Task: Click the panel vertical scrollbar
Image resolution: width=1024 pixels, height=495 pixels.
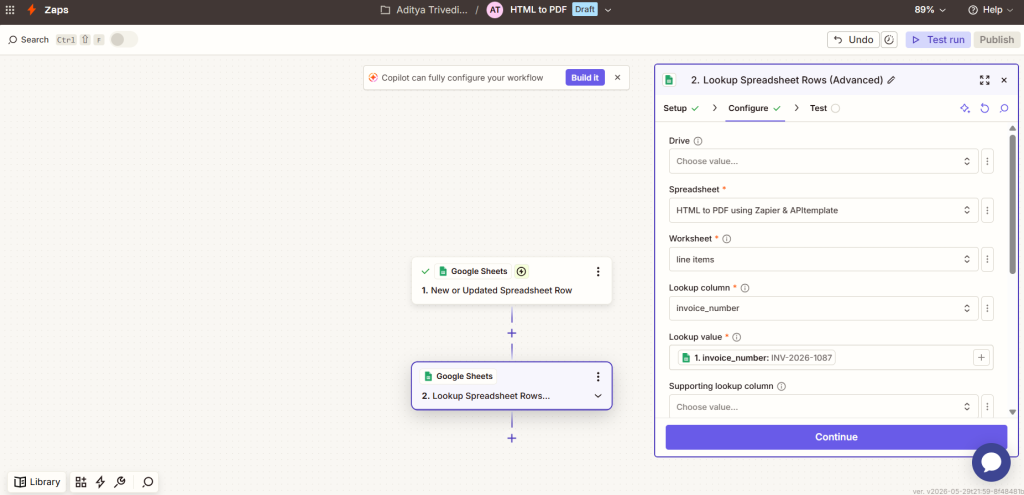Action: point(1012,204)
